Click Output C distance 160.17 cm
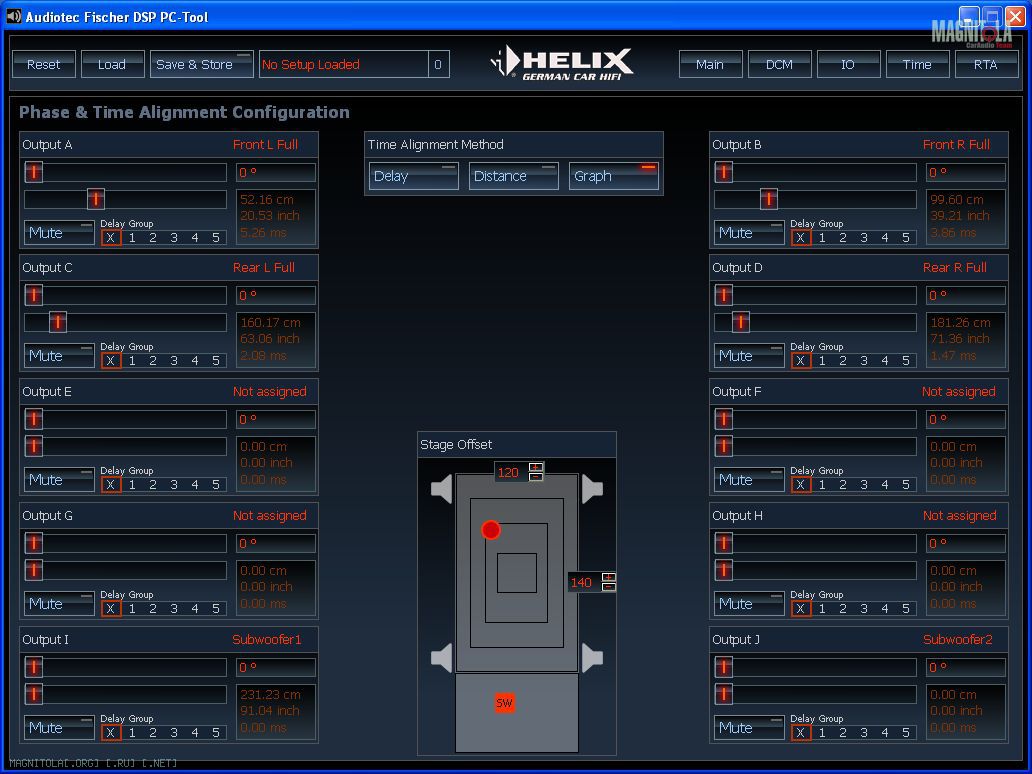The image size is (1032, 774). point(271,322)
